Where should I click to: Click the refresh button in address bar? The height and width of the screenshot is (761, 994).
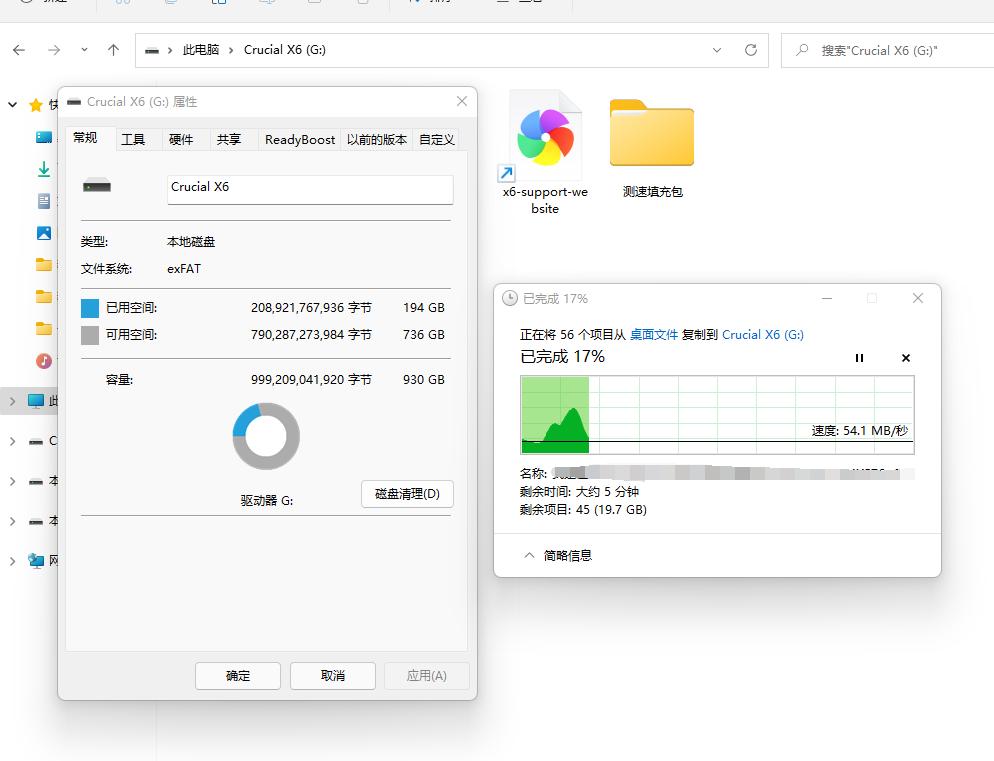pyautogui.click(x=751, y=50)
